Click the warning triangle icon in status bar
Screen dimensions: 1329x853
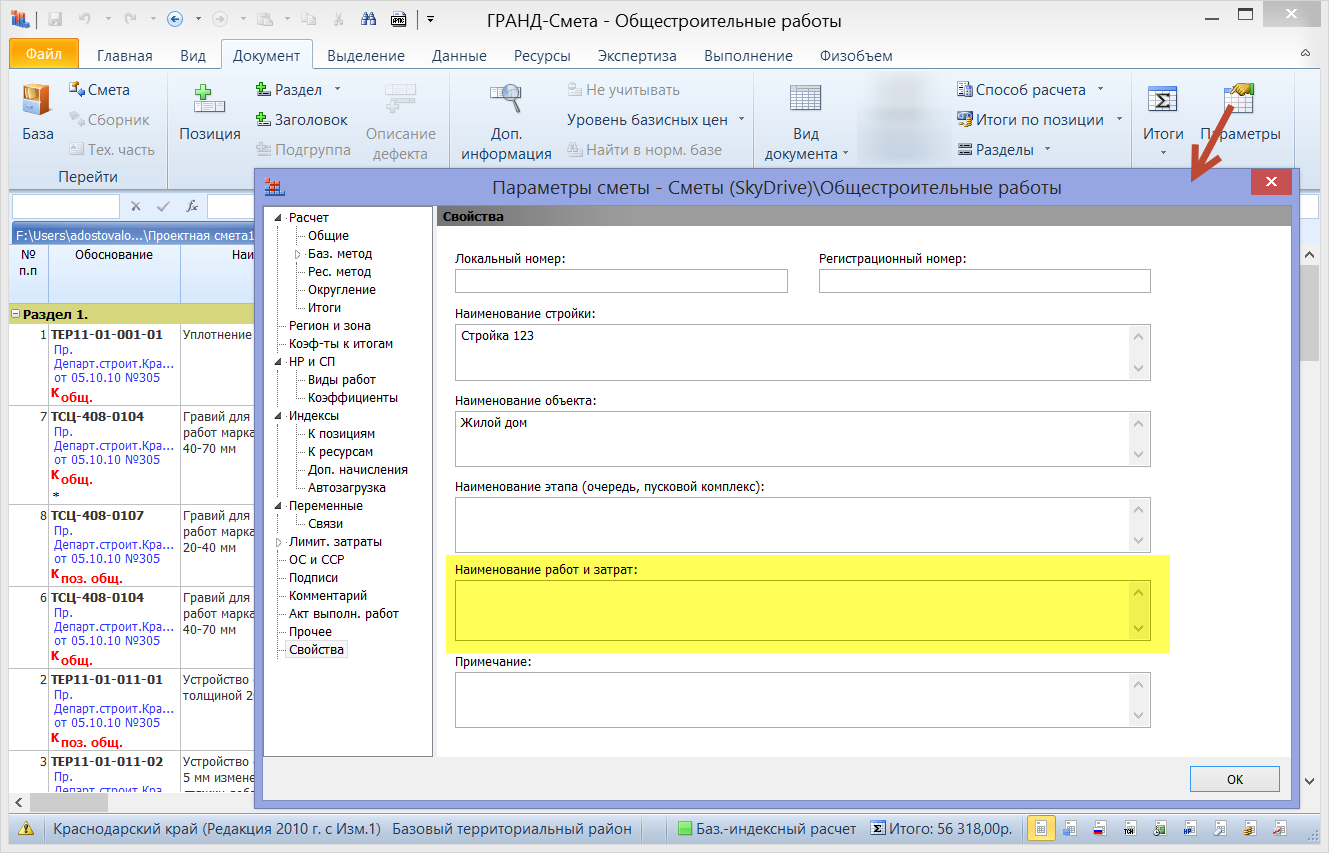tap(26, 829)
